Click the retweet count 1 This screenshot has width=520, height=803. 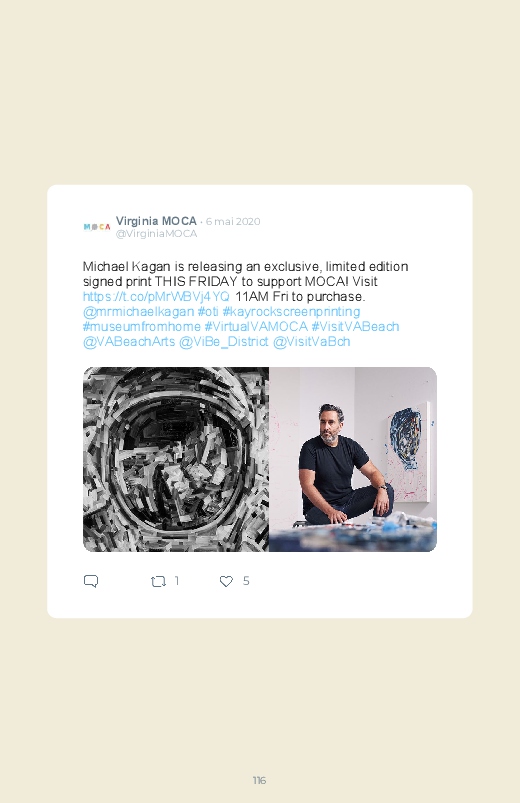[177, 581]
